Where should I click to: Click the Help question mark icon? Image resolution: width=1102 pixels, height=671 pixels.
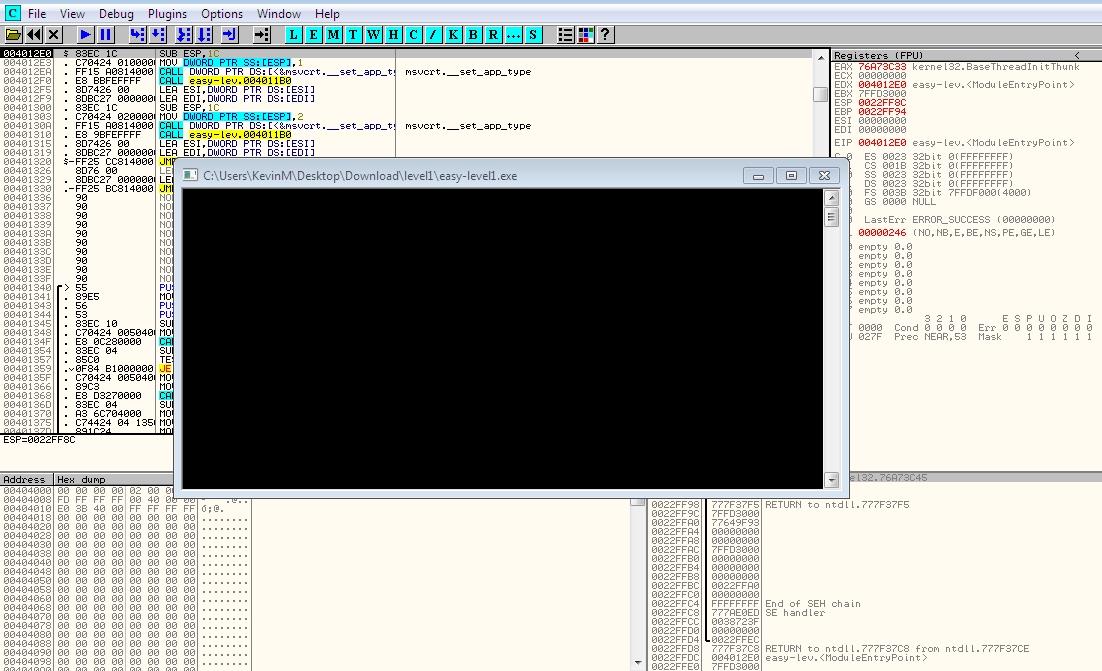click(x=605, y=34)
